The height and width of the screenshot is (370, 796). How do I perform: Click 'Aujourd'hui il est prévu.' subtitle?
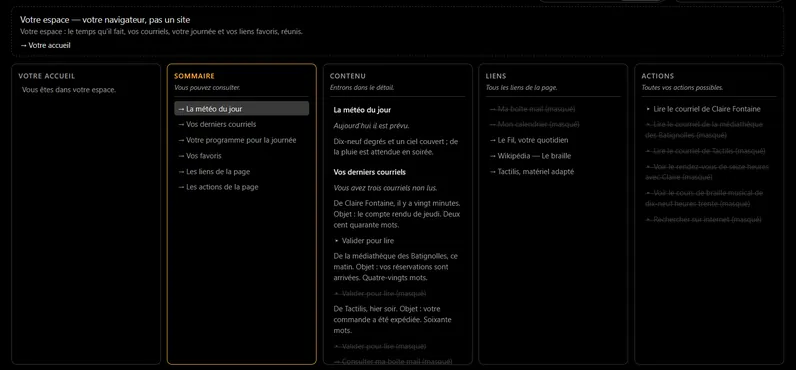coord(372,125)
